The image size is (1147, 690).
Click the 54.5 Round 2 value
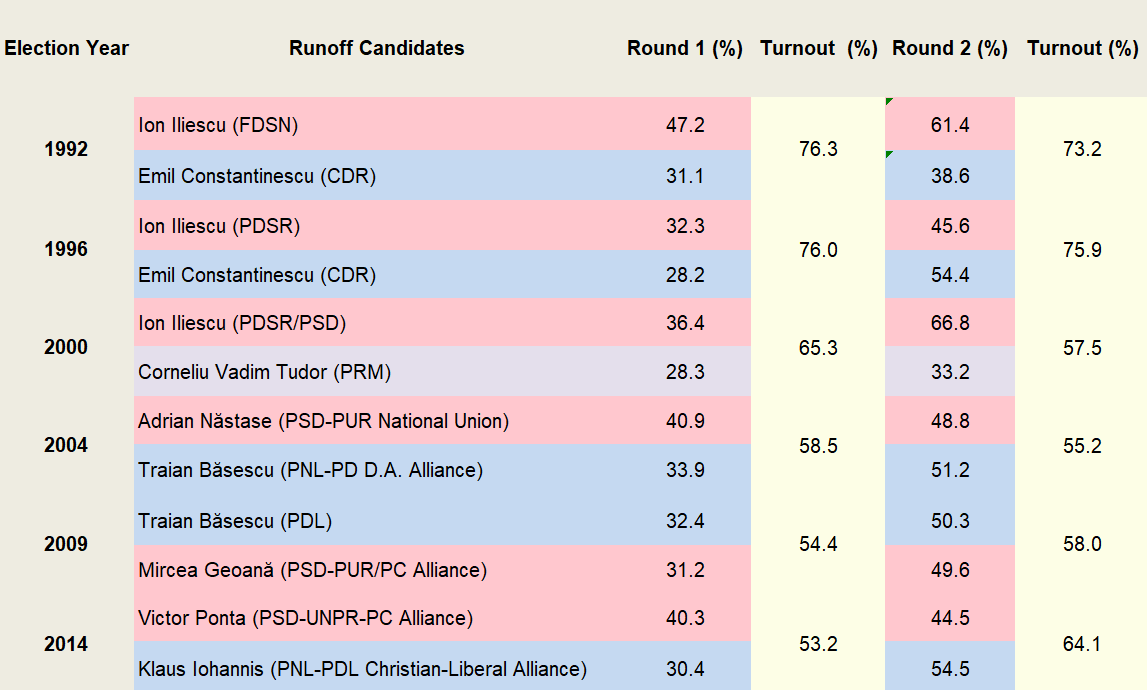pos(949,669)
